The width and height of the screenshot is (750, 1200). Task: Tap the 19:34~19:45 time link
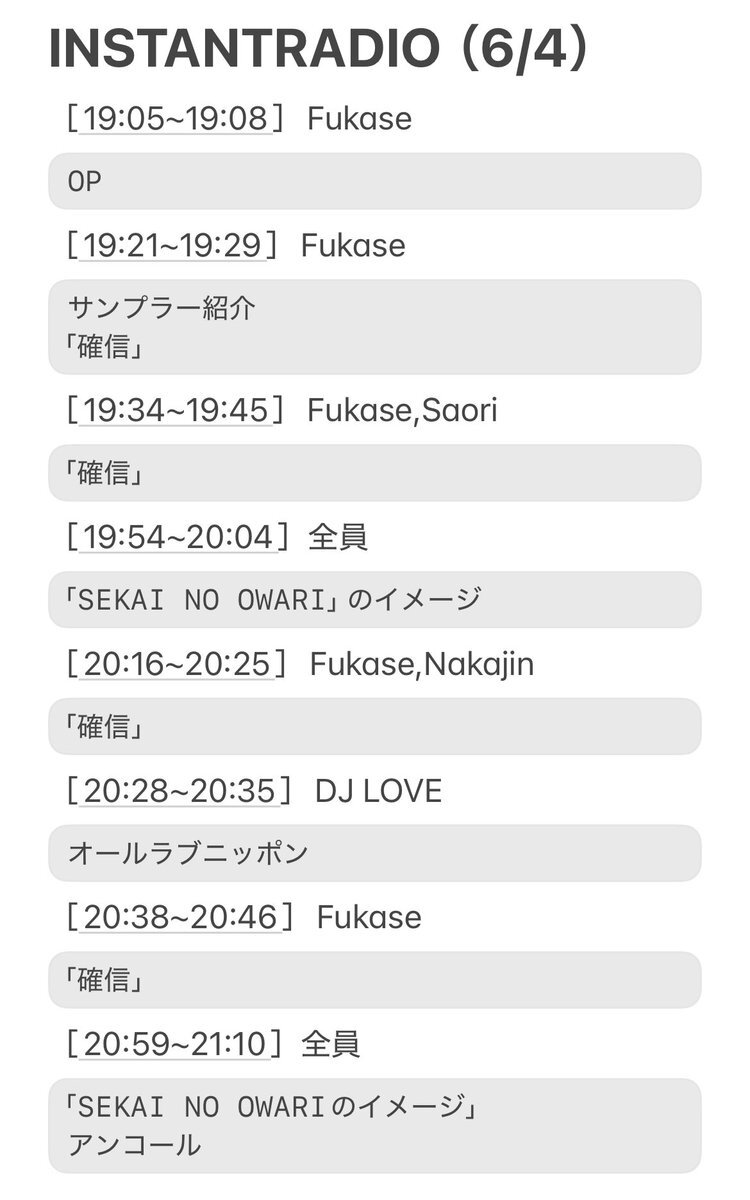(x=176, y=410)
